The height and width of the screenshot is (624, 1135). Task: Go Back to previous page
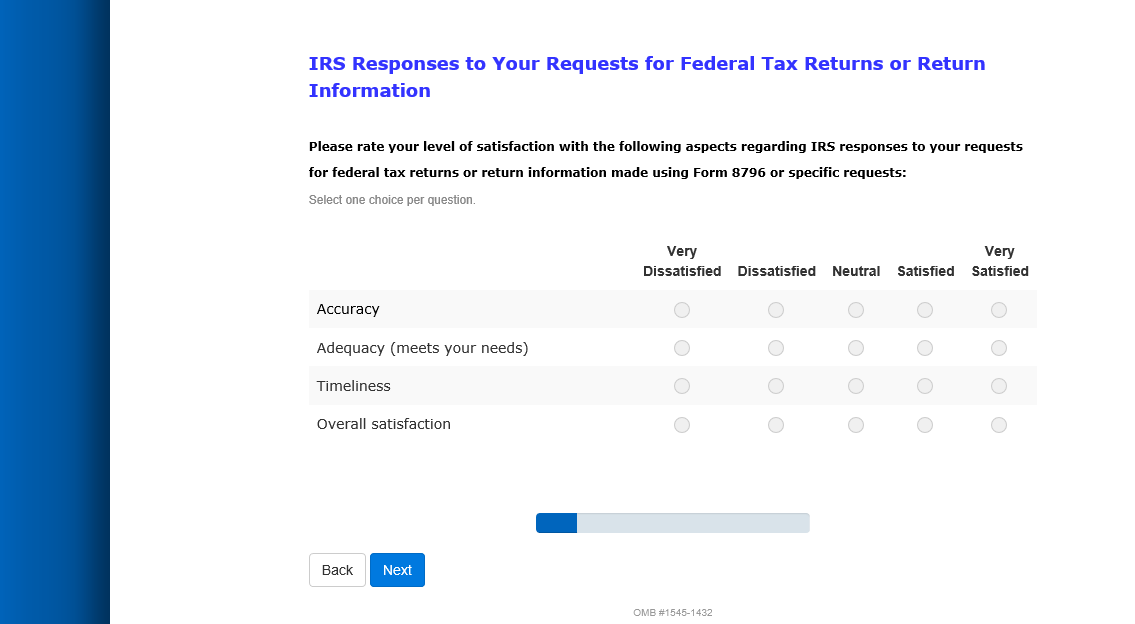(x=337, y=570)
